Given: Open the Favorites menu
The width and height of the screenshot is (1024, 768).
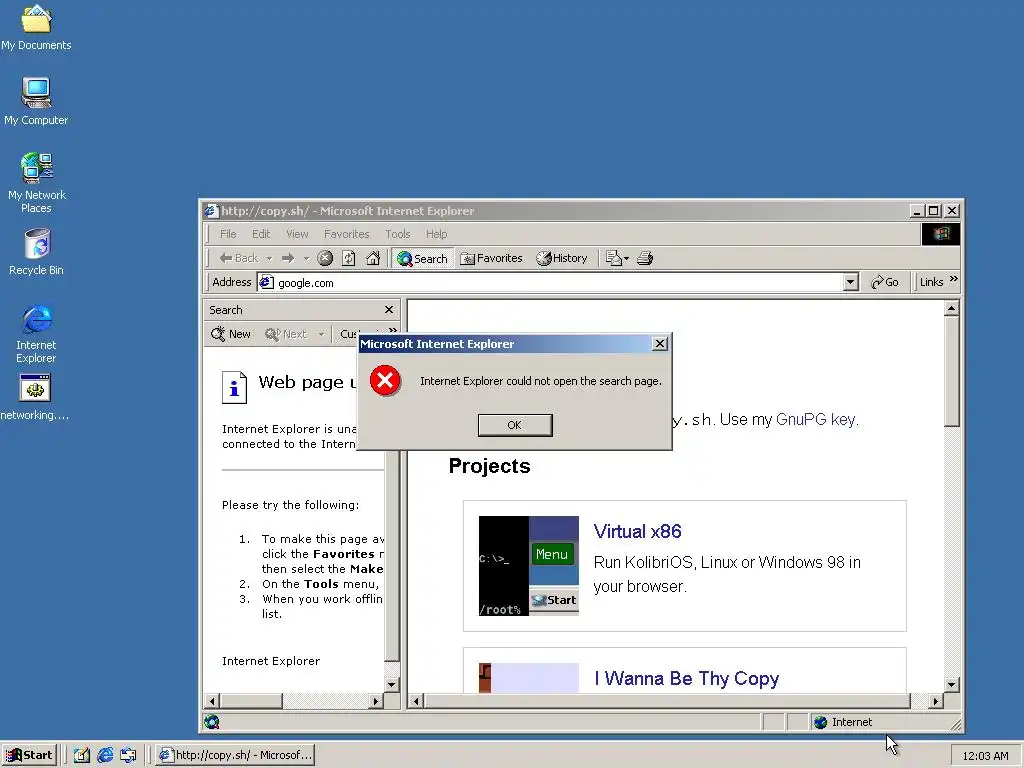Looking at the screenshot, I should 346,234.
